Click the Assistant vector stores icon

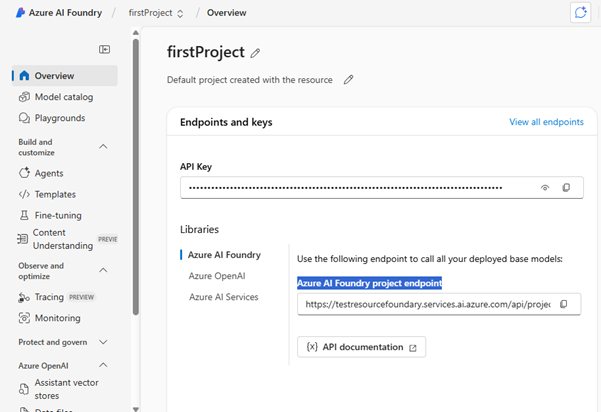point(24,389)
